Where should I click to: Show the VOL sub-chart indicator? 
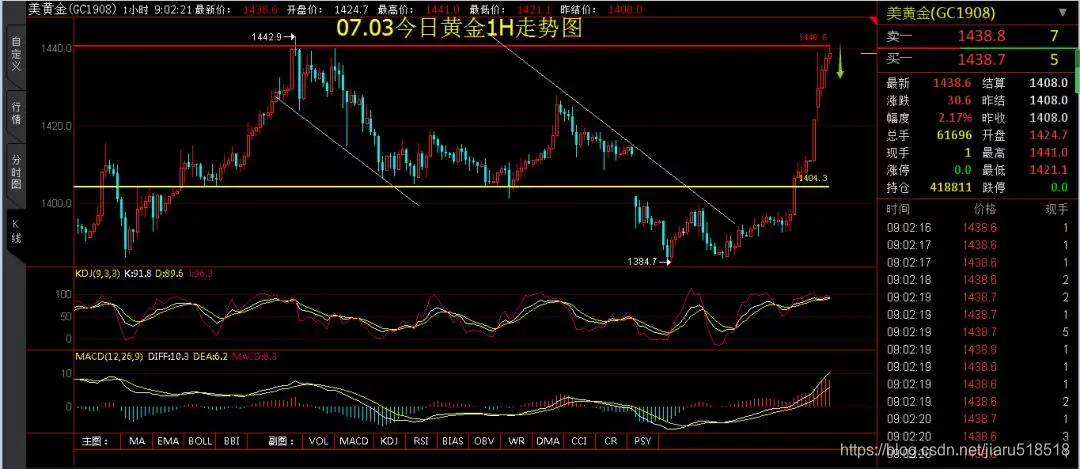coord(318,441)
